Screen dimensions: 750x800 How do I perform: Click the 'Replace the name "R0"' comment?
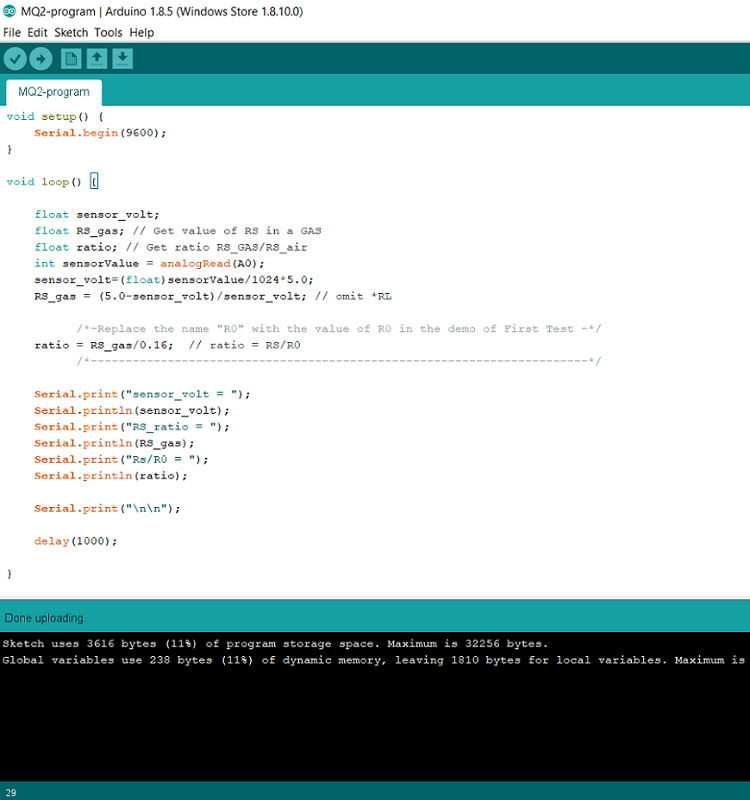339,329
